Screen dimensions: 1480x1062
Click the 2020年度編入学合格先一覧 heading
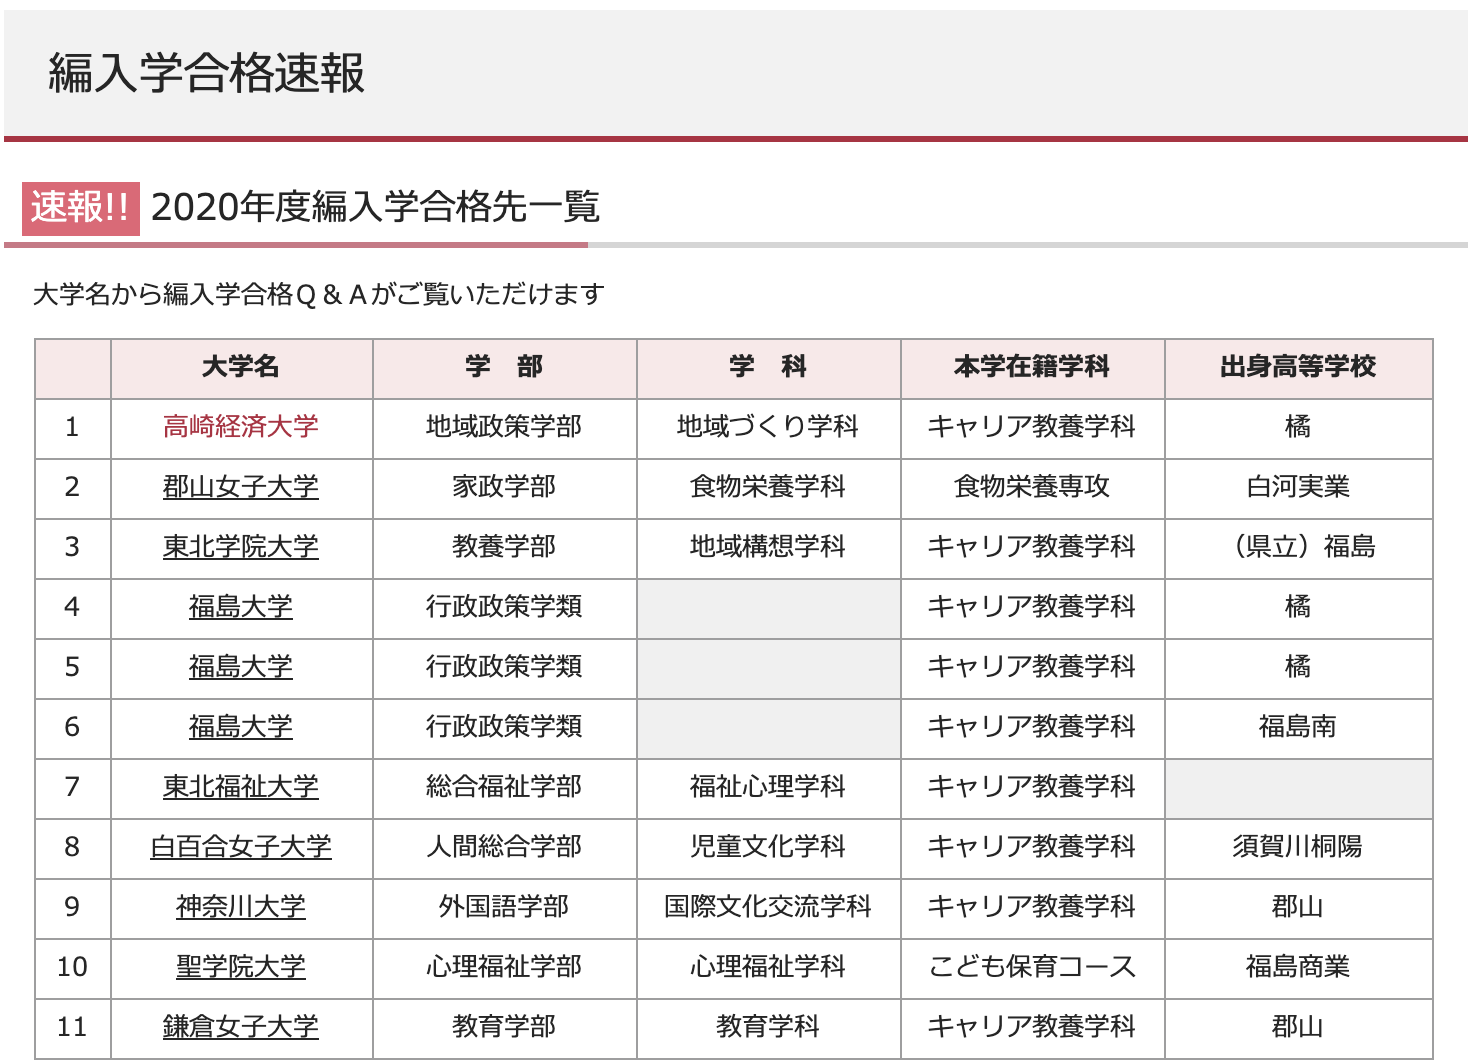point(375,208)
